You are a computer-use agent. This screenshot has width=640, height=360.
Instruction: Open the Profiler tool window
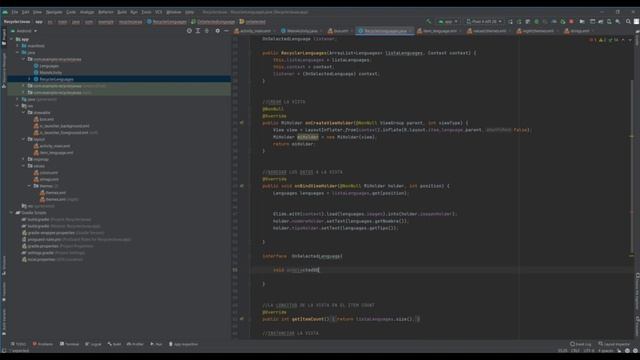(x=136, y=344)
